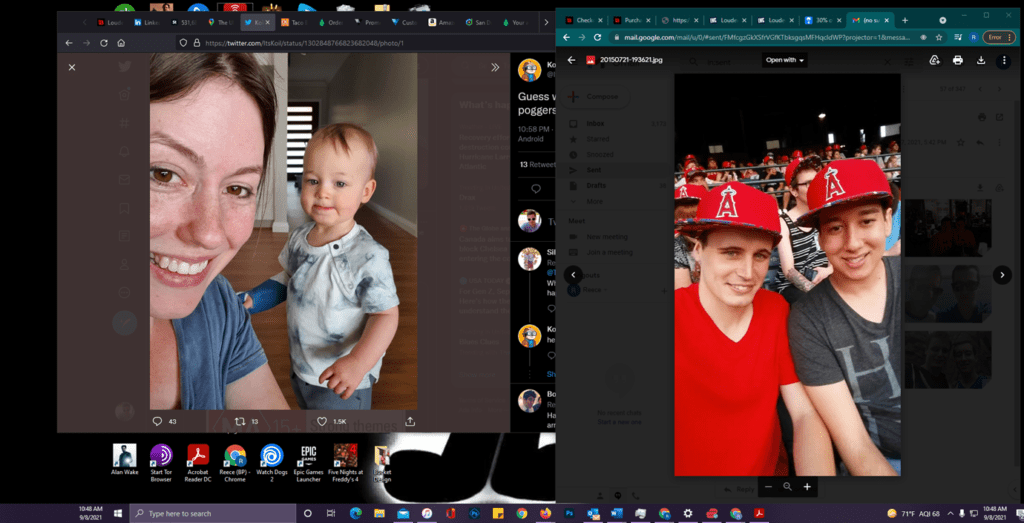Close the Twitter photo viewer overlay

coord(72,67)
